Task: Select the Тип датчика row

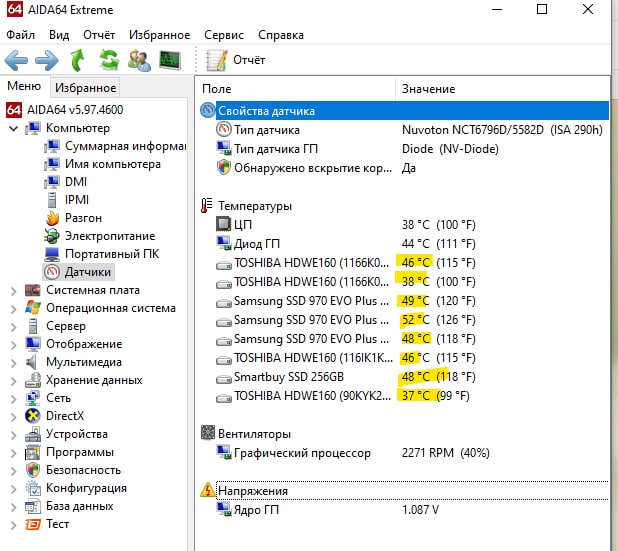Action: [404, 130]
